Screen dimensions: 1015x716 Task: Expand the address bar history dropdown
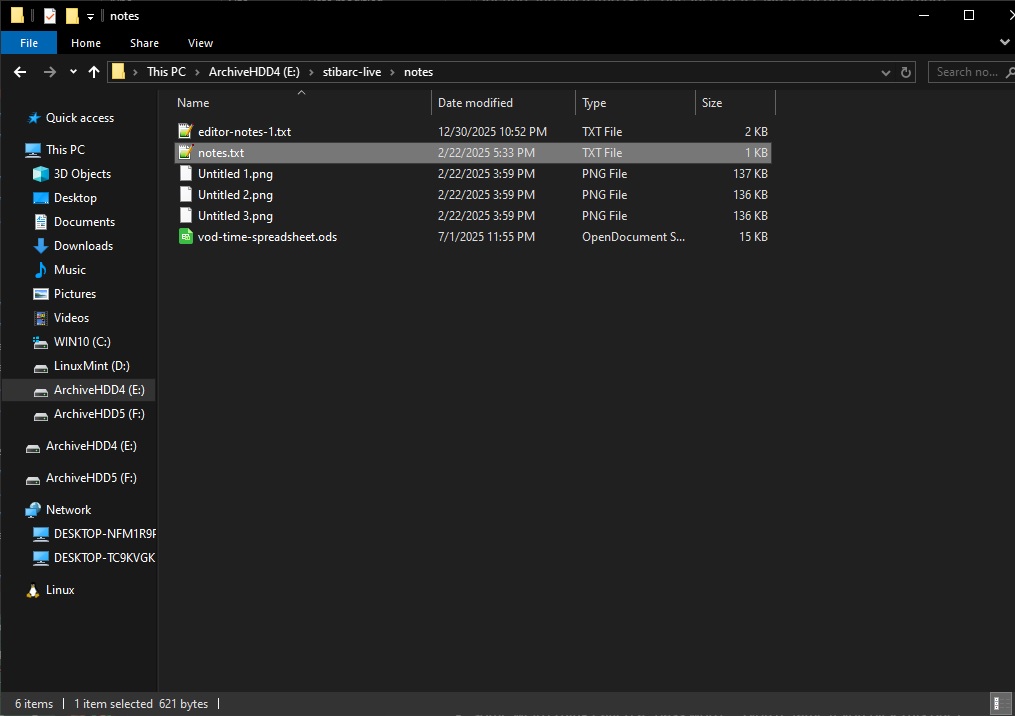[885, 72]
